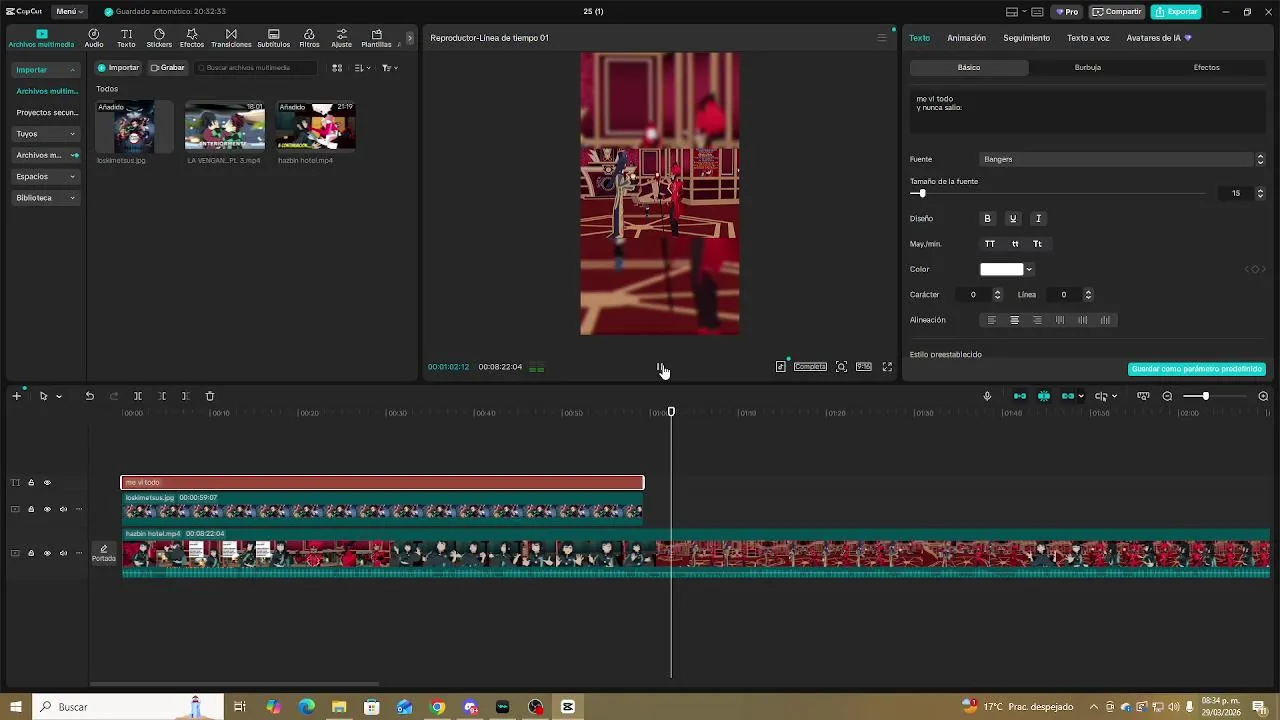Hide the hazbin hotel.mp4 main track
Screen dimensions: 1280x720
pyautogui.click(x=47, y=553)
